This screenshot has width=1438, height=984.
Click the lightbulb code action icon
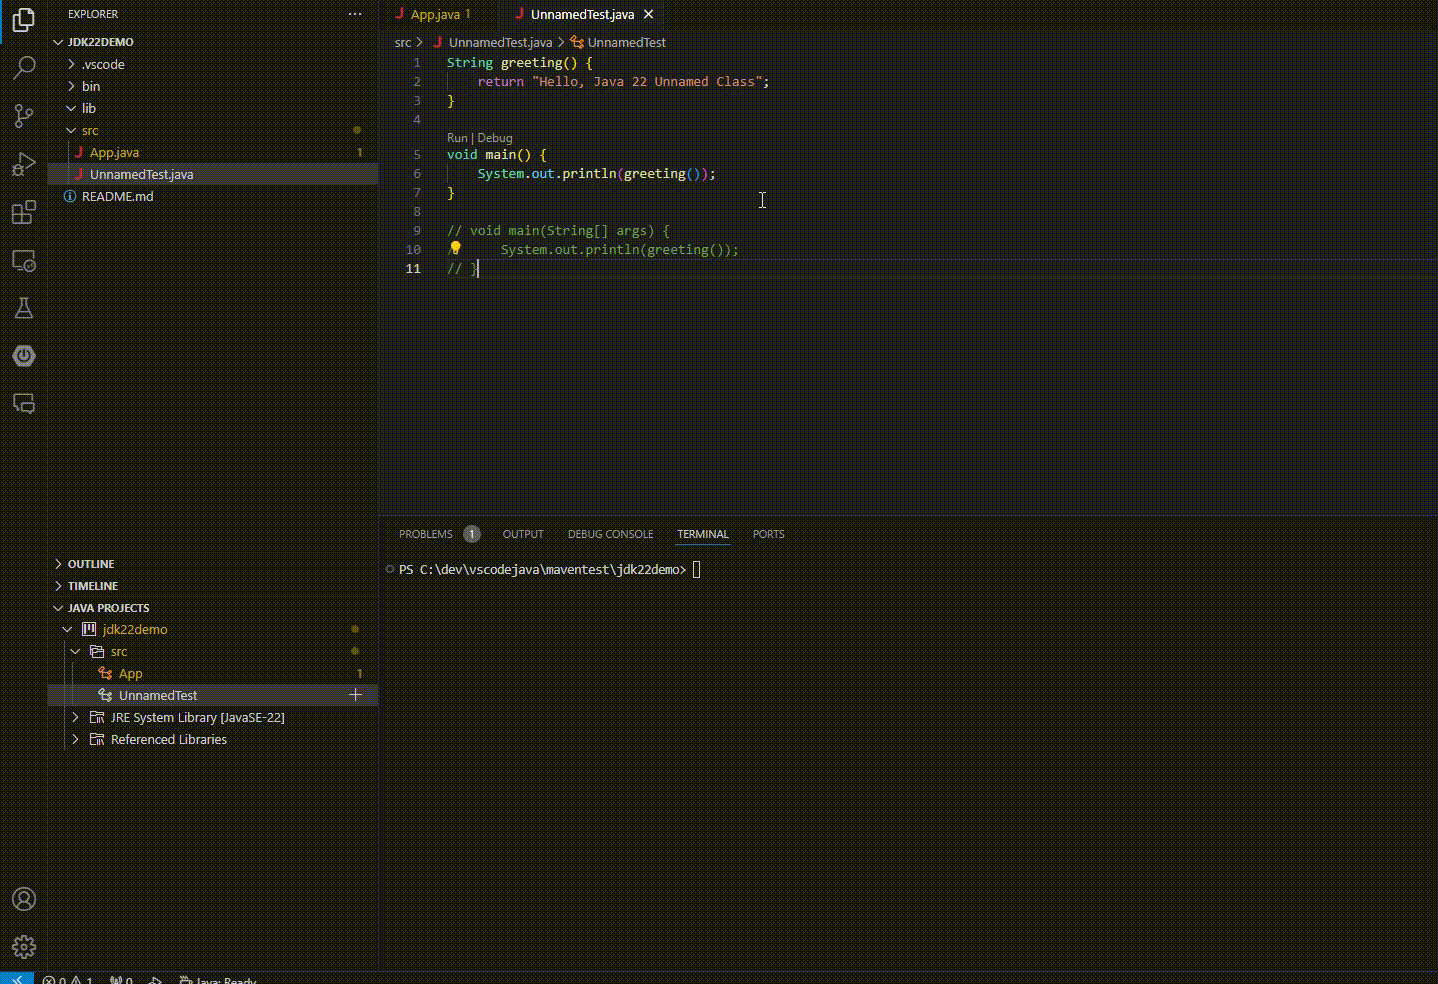455,248
